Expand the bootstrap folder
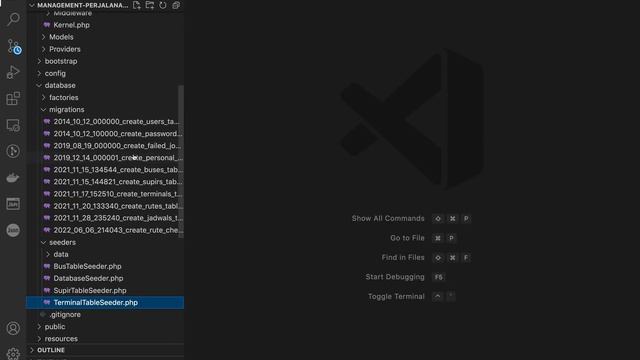The height and width of the screenshot is (360, 640). point(105,61)
